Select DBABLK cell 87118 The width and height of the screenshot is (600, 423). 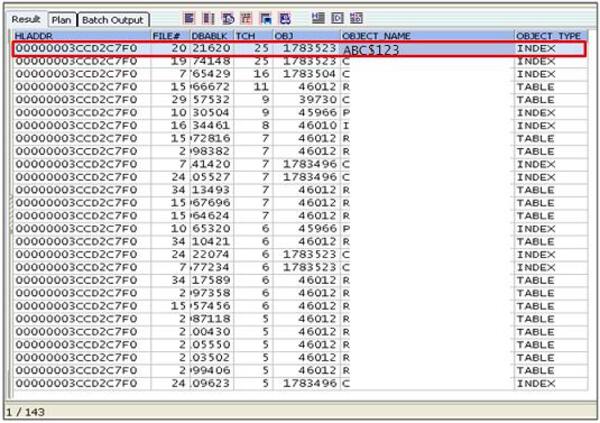pyautogui.click(x=212, y=319)
